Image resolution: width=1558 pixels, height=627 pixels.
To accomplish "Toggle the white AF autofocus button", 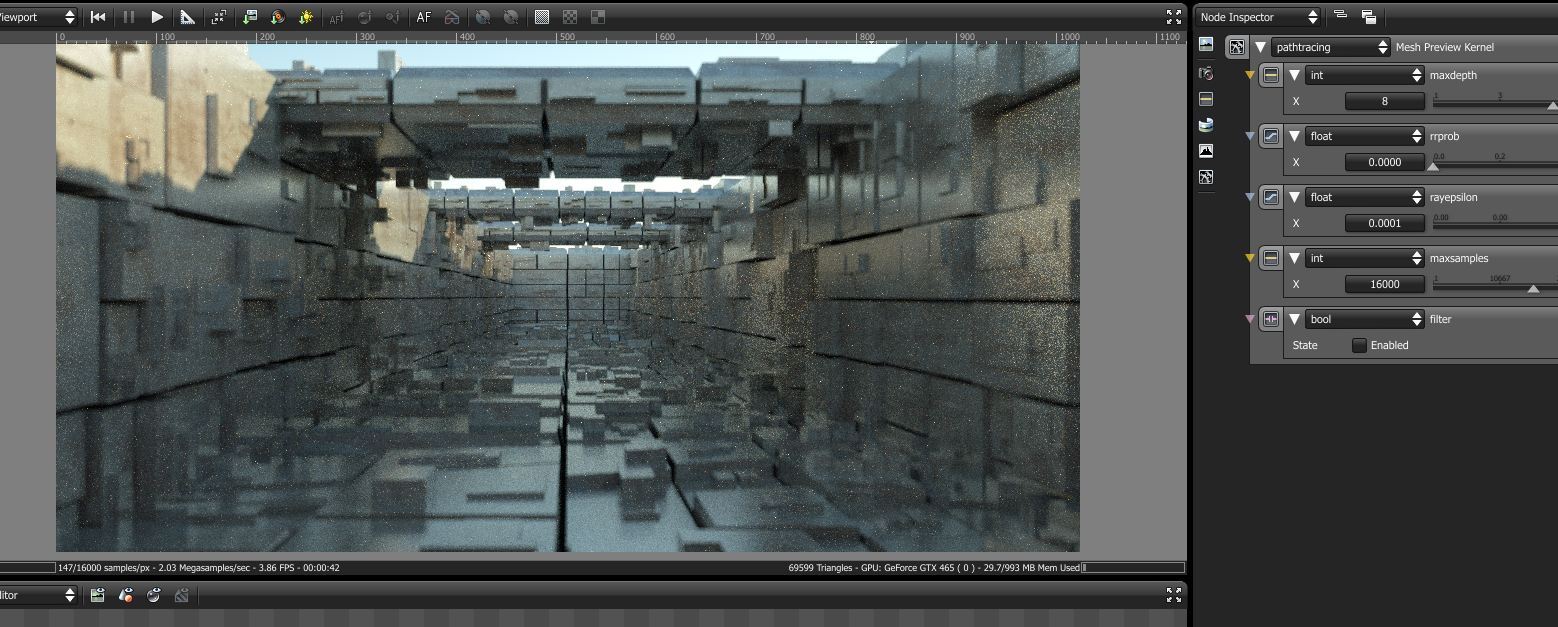I will (x=424, y=17).
